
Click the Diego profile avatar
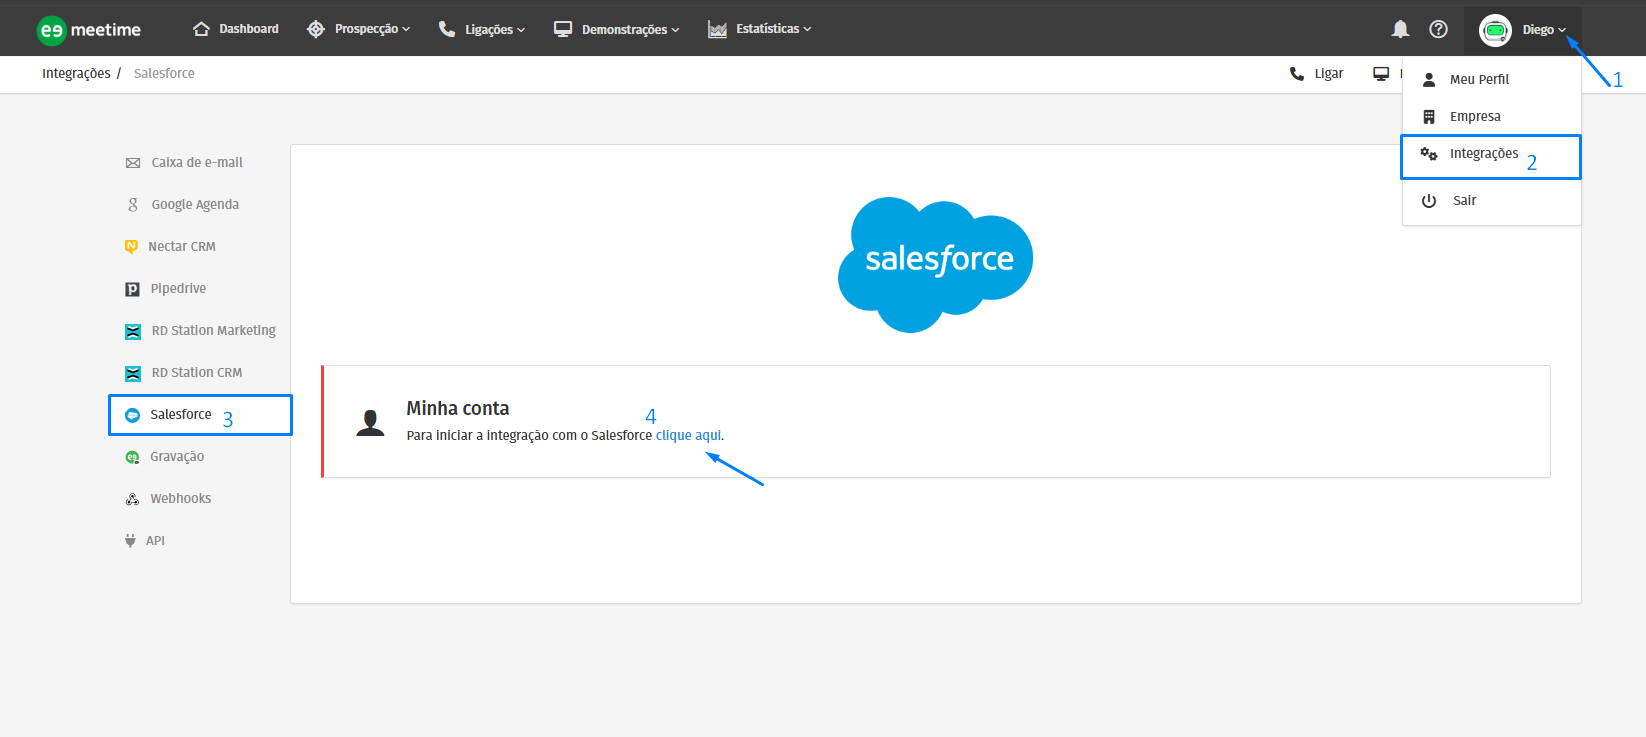1495,30
